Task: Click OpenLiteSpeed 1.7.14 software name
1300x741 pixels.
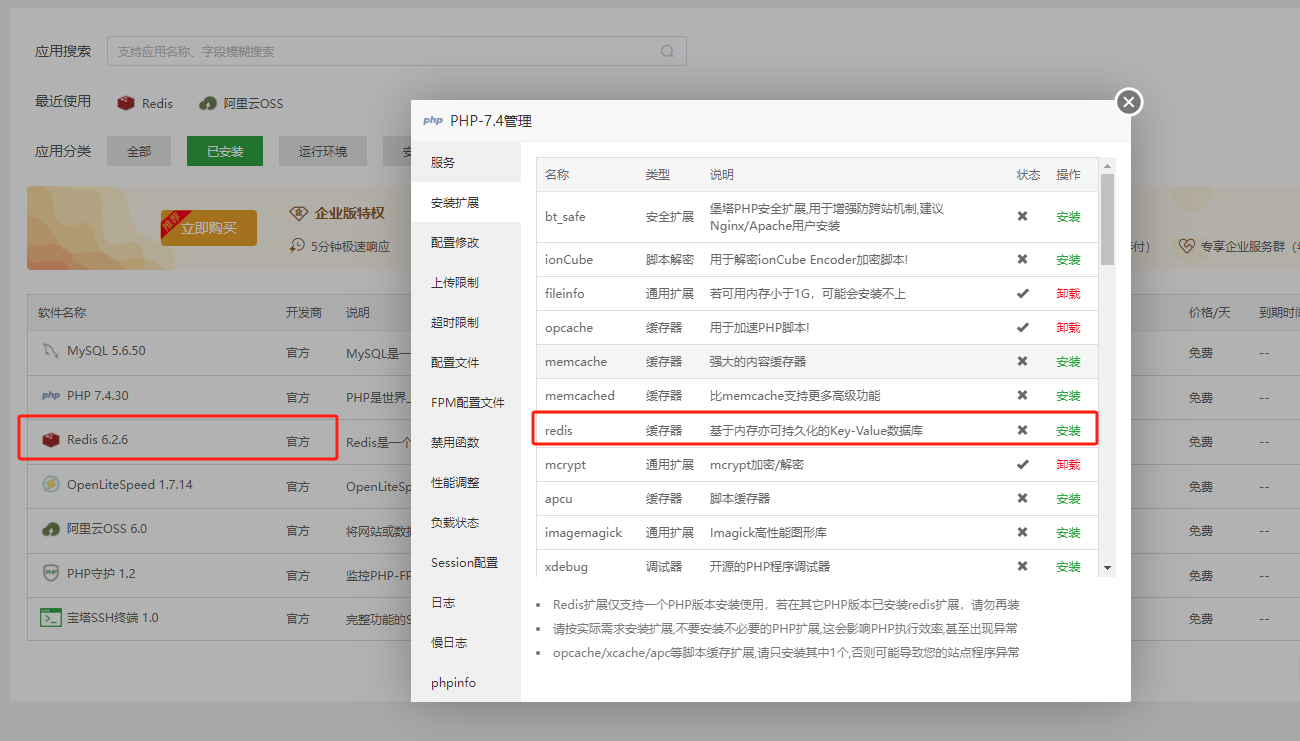Action: point(130,484)
